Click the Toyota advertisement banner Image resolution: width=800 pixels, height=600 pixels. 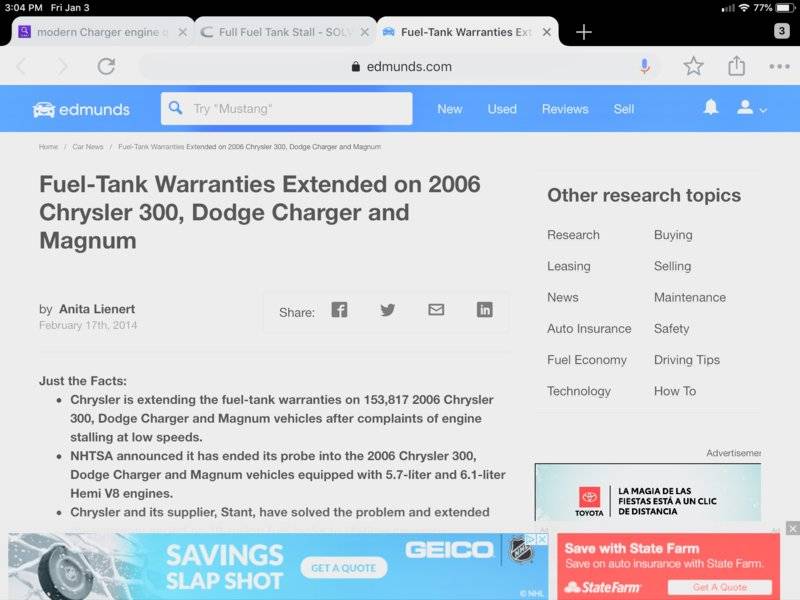click(648, 492)
